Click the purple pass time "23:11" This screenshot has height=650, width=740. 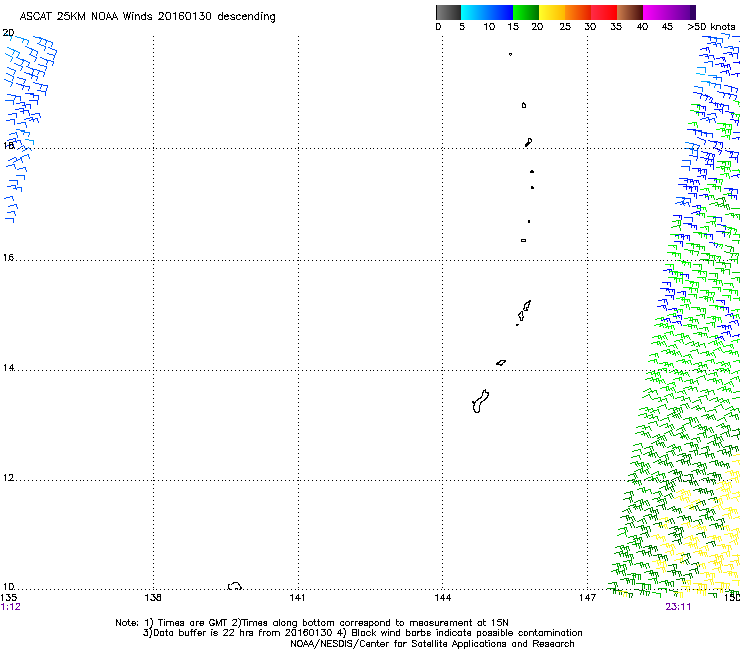678,607
